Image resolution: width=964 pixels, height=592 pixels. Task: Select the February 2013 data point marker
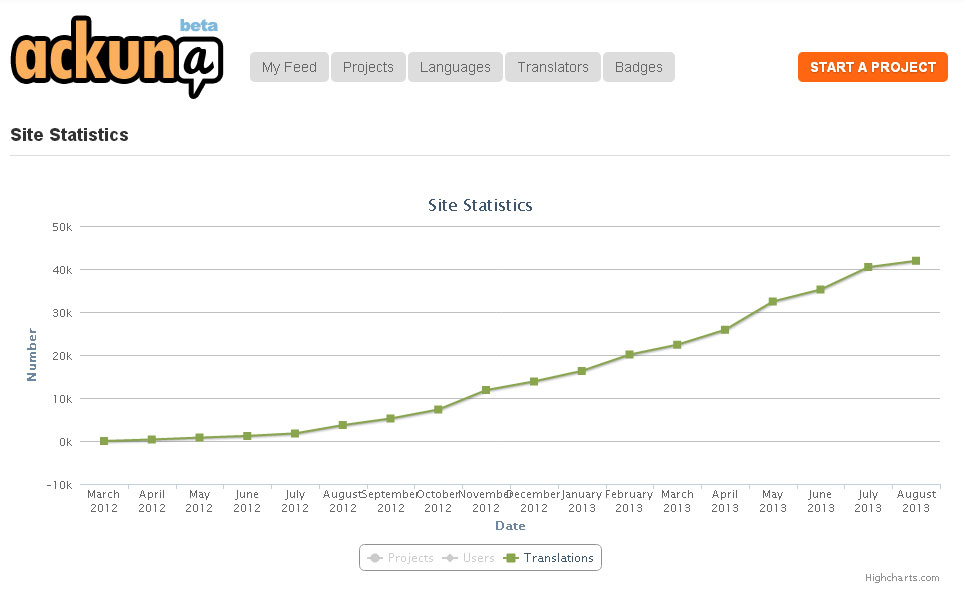point(629,355)
